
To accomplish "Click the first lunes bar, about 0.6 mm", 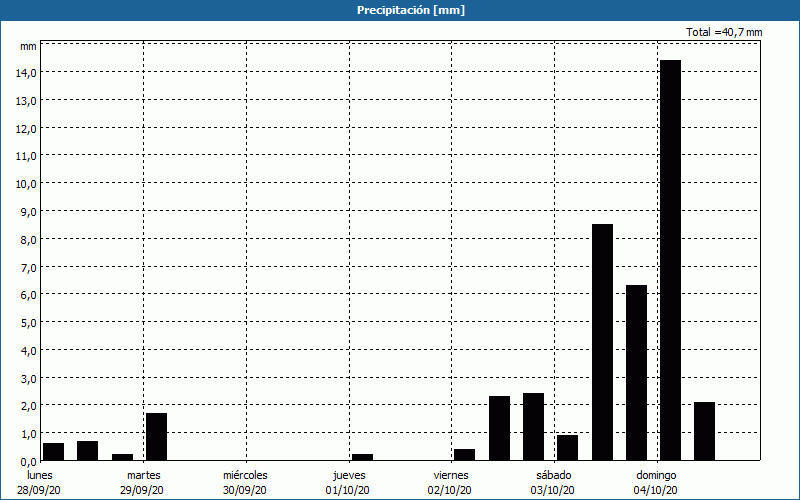I will [54, 452].
